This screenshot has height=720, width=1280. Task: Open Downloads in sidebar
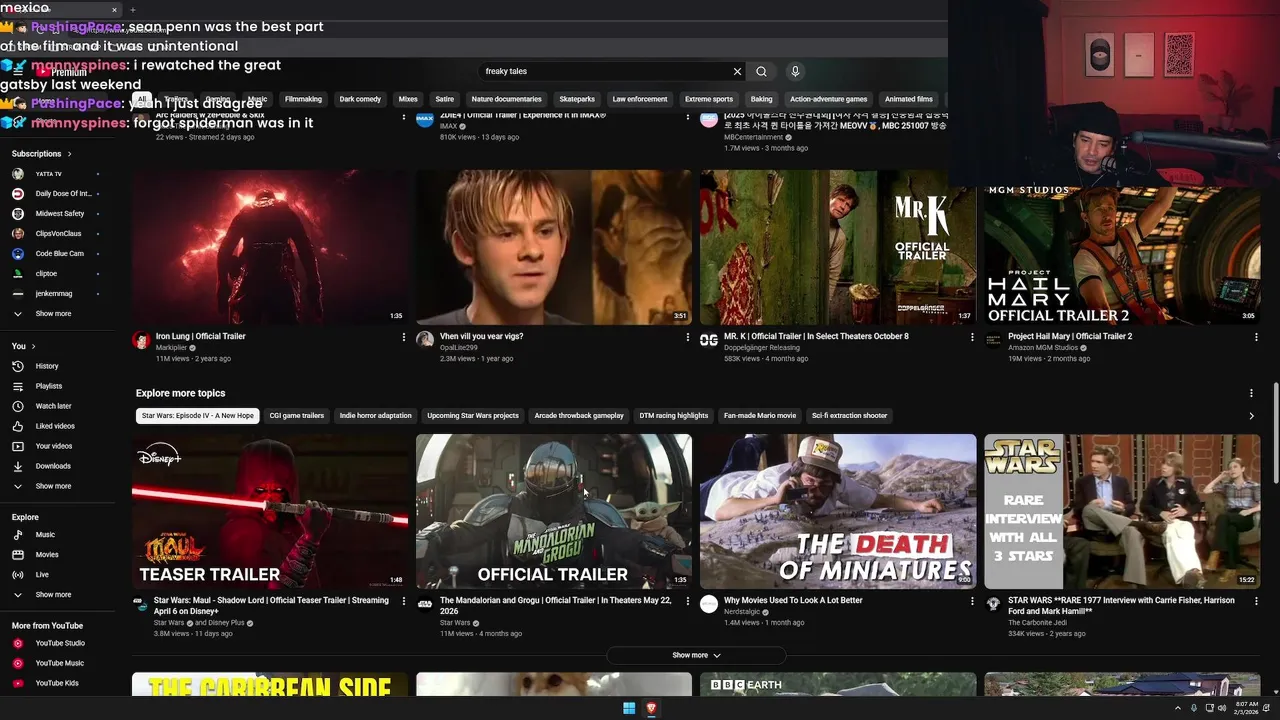point(53,466)
